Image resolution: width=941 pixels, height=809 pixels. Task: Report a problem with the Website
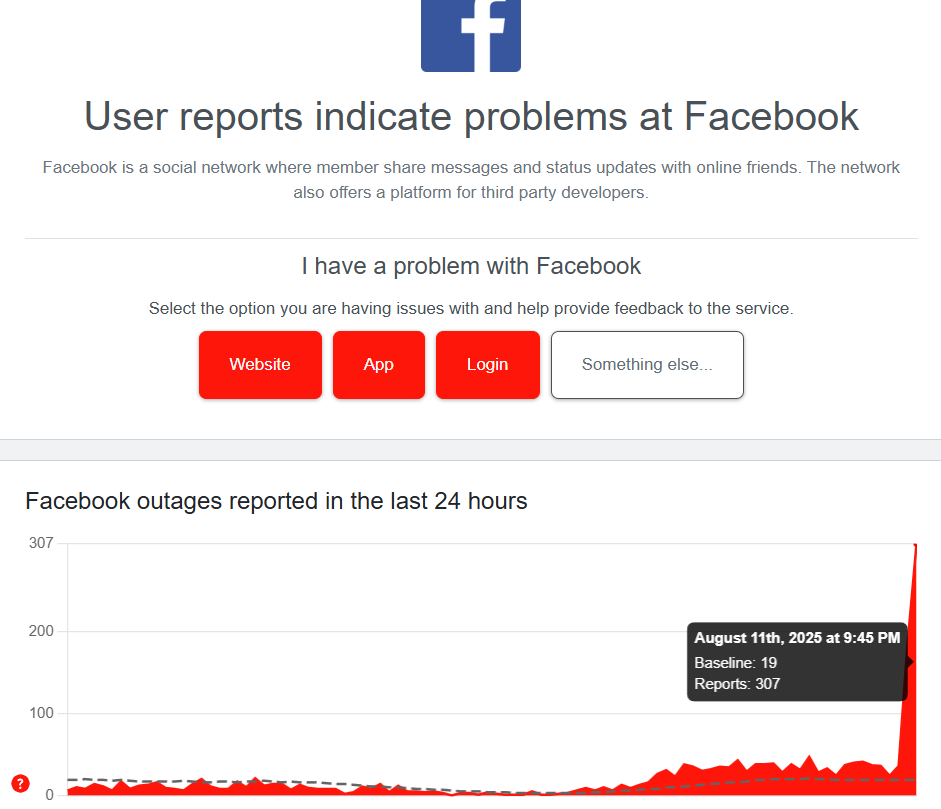click(x=260, y=365)
